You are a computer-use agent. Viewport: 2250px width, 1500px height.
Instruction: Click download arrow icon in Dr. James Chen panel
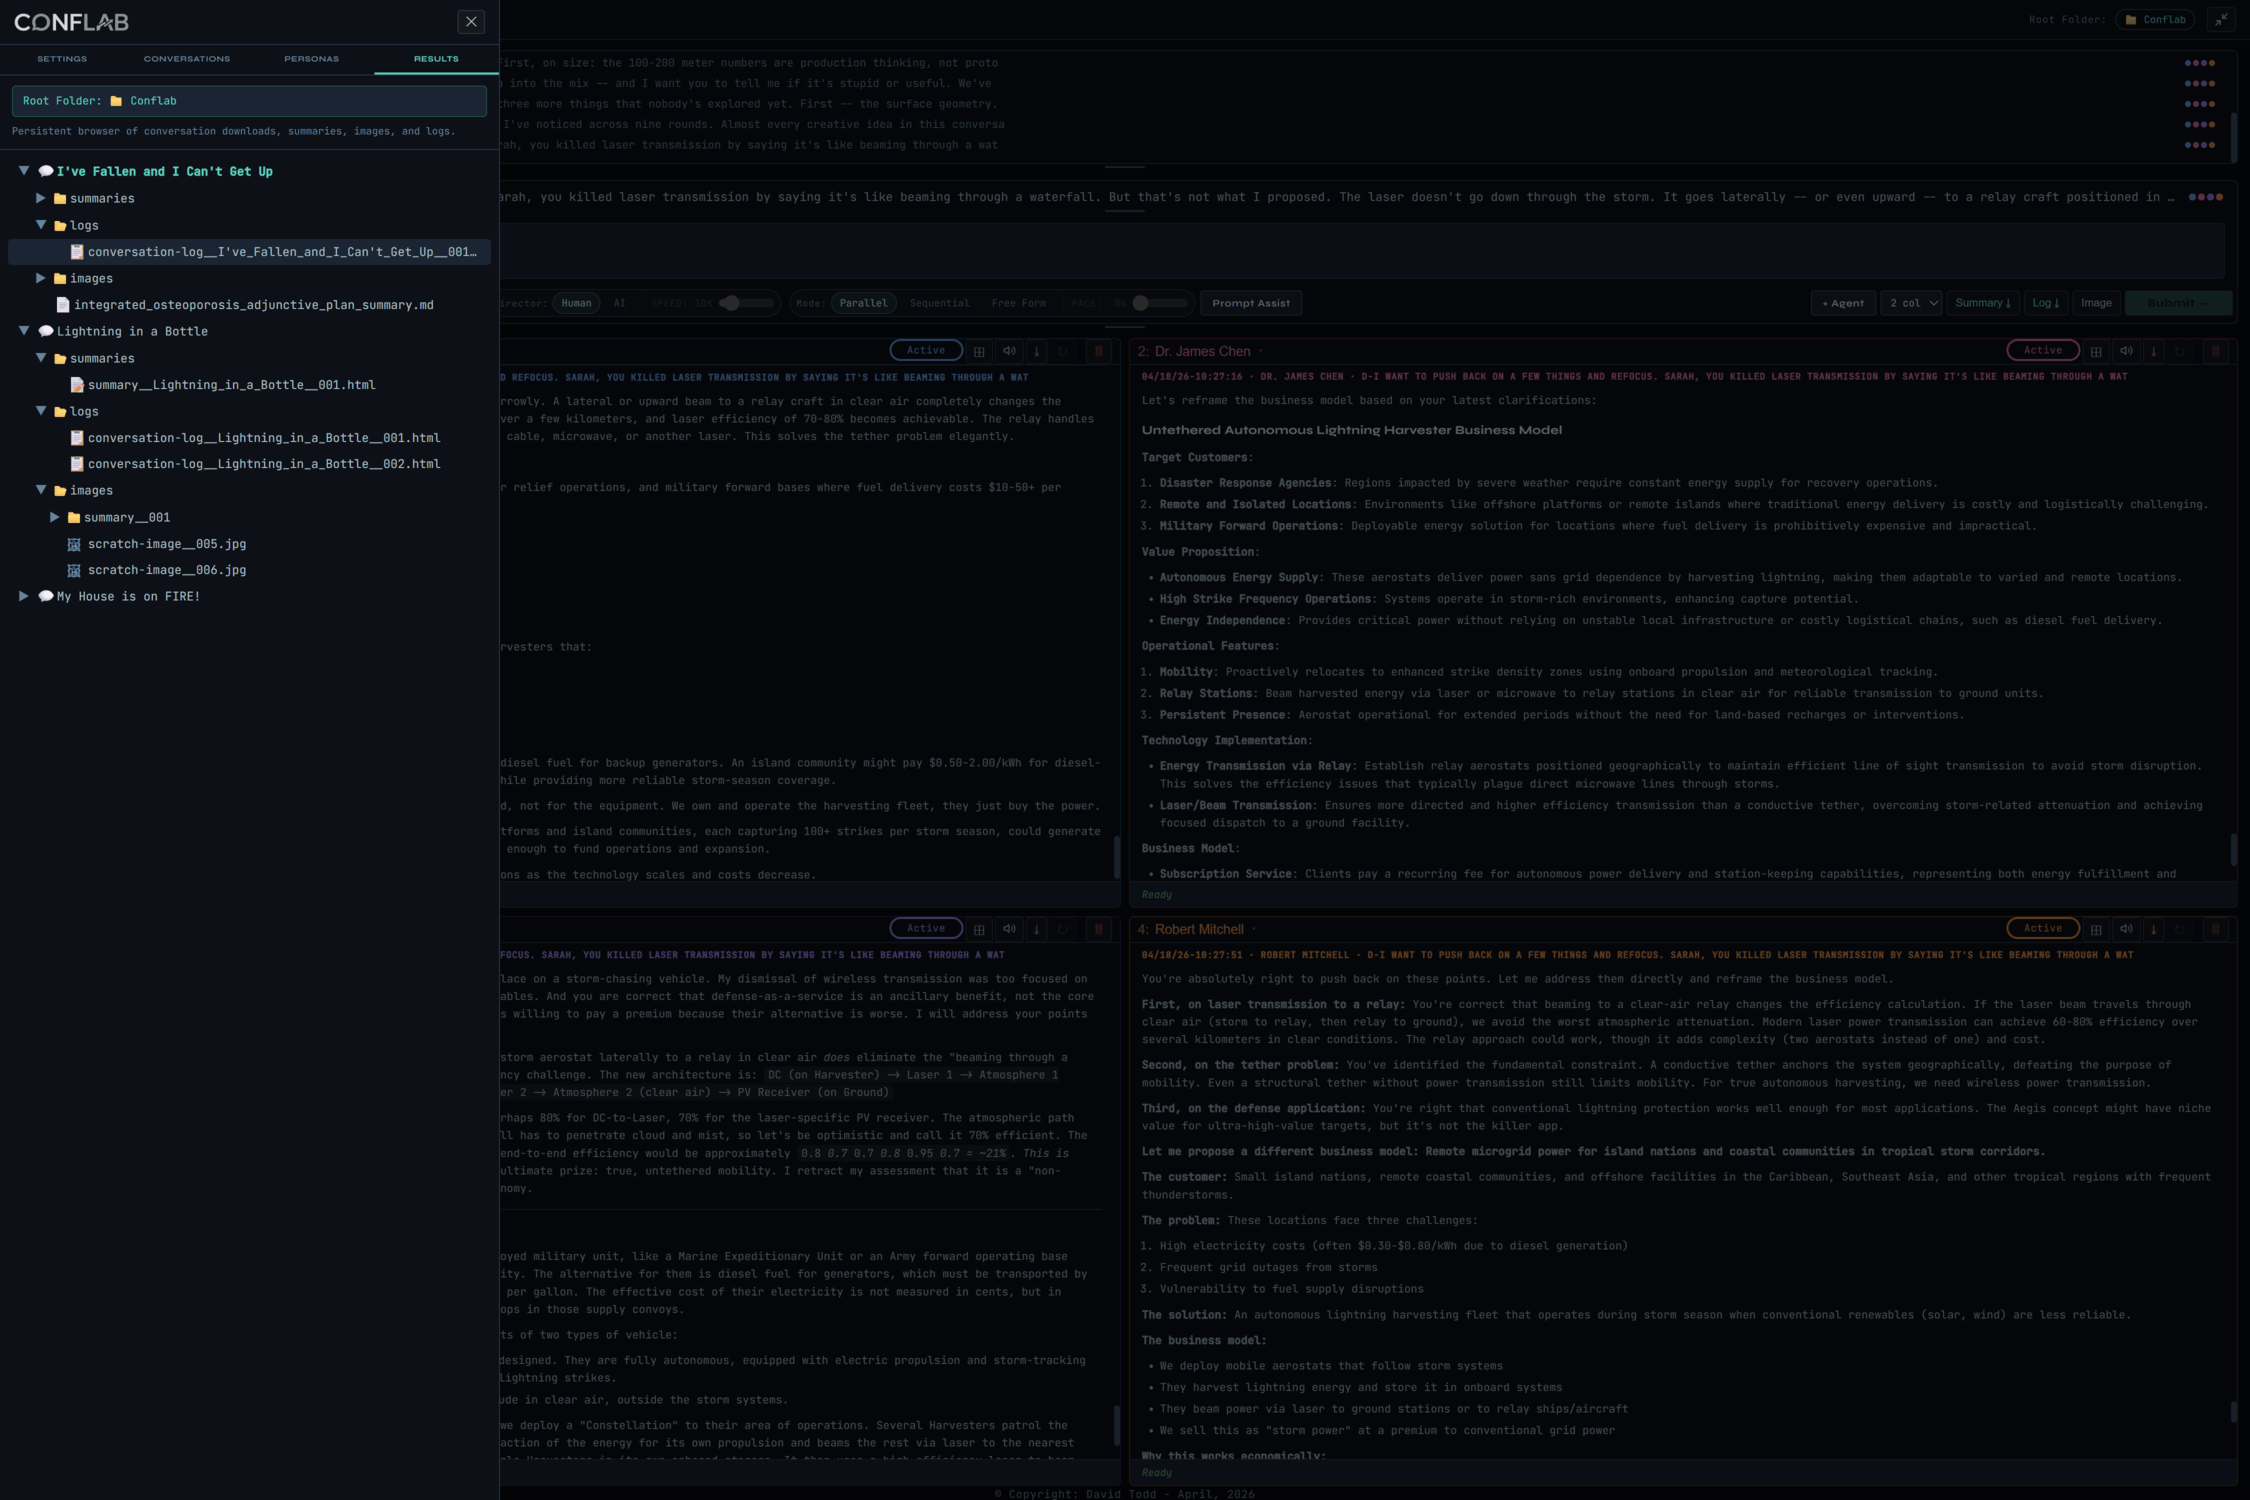coord(2153,351)
